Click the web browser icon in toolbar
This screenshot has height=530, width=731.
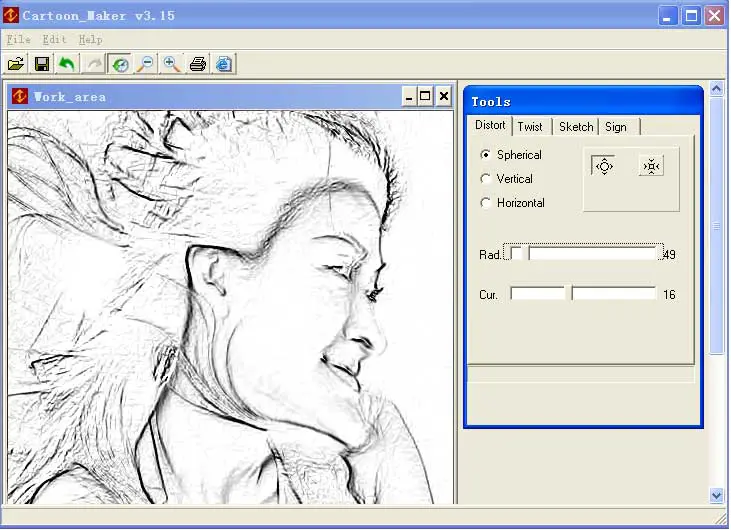click(x=224, y=64)
